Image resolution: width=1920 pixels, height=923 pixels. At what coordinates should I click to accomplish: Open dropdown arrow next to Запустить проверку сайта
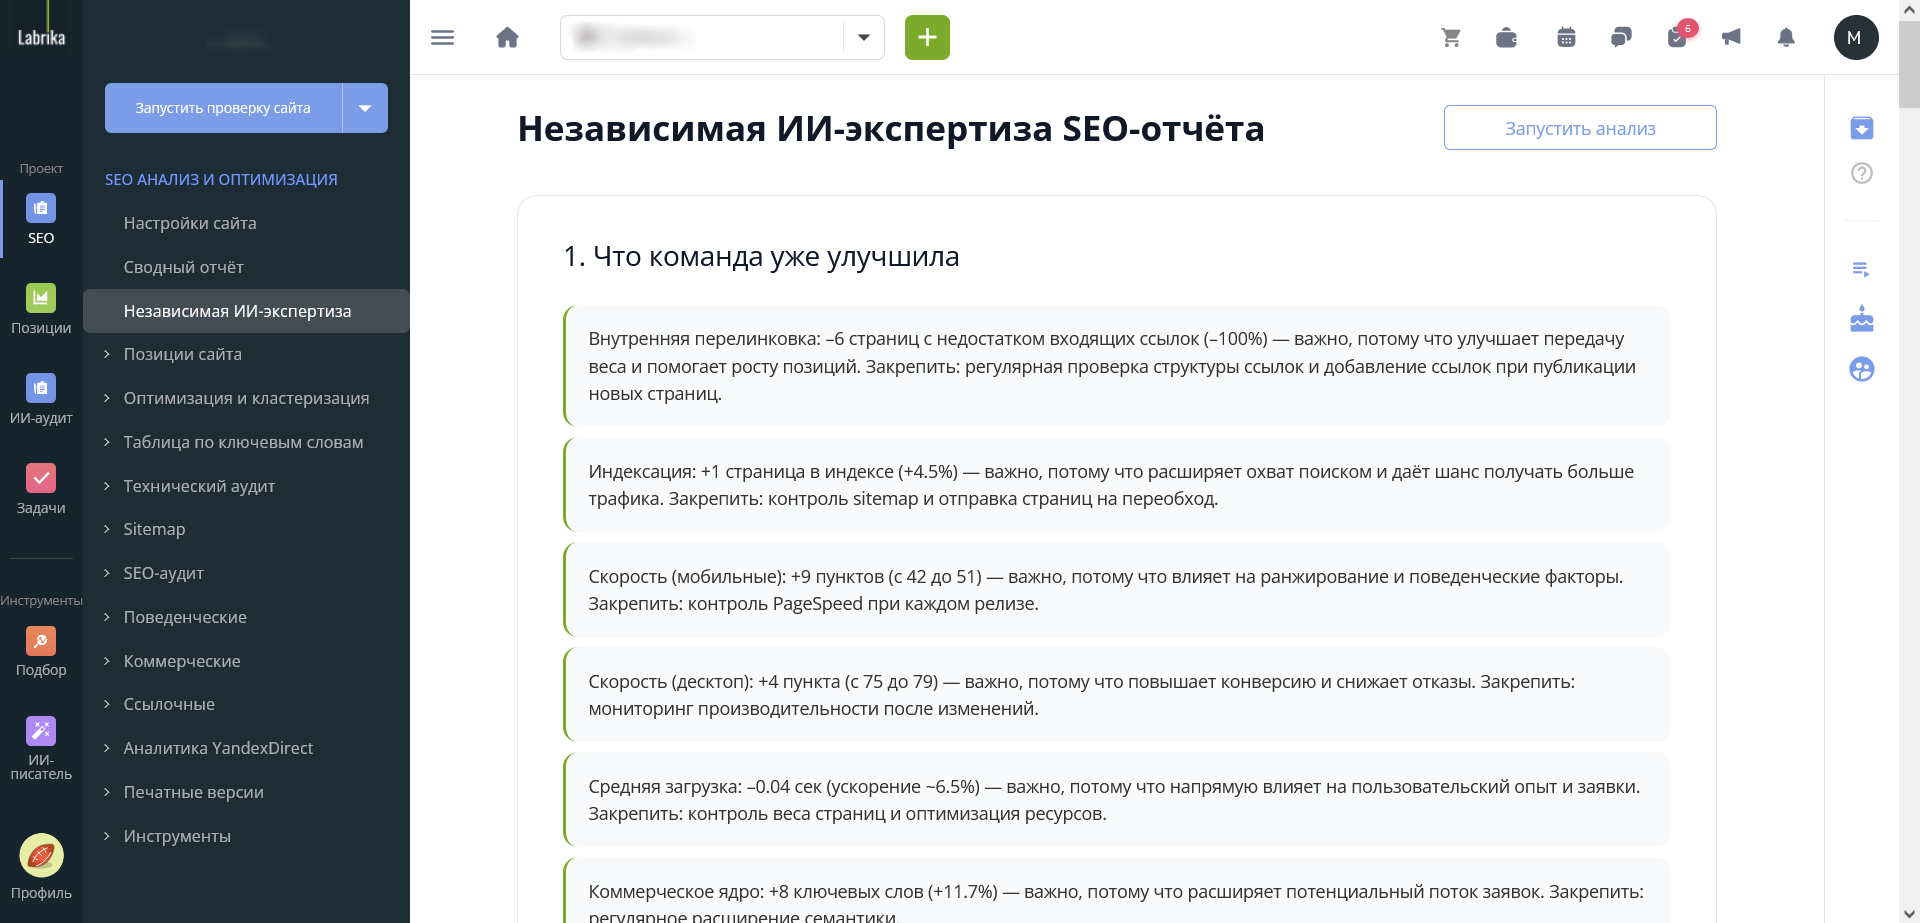coord(365,108)
